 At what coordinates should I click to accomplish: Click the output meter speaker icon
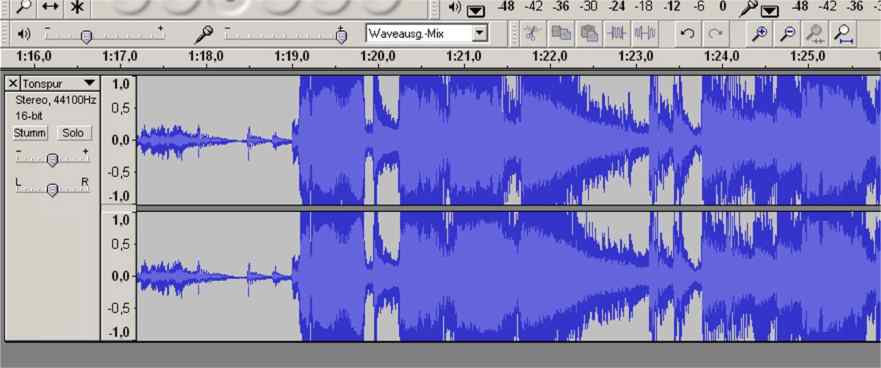pyautogui.click(x=455, y=7)
